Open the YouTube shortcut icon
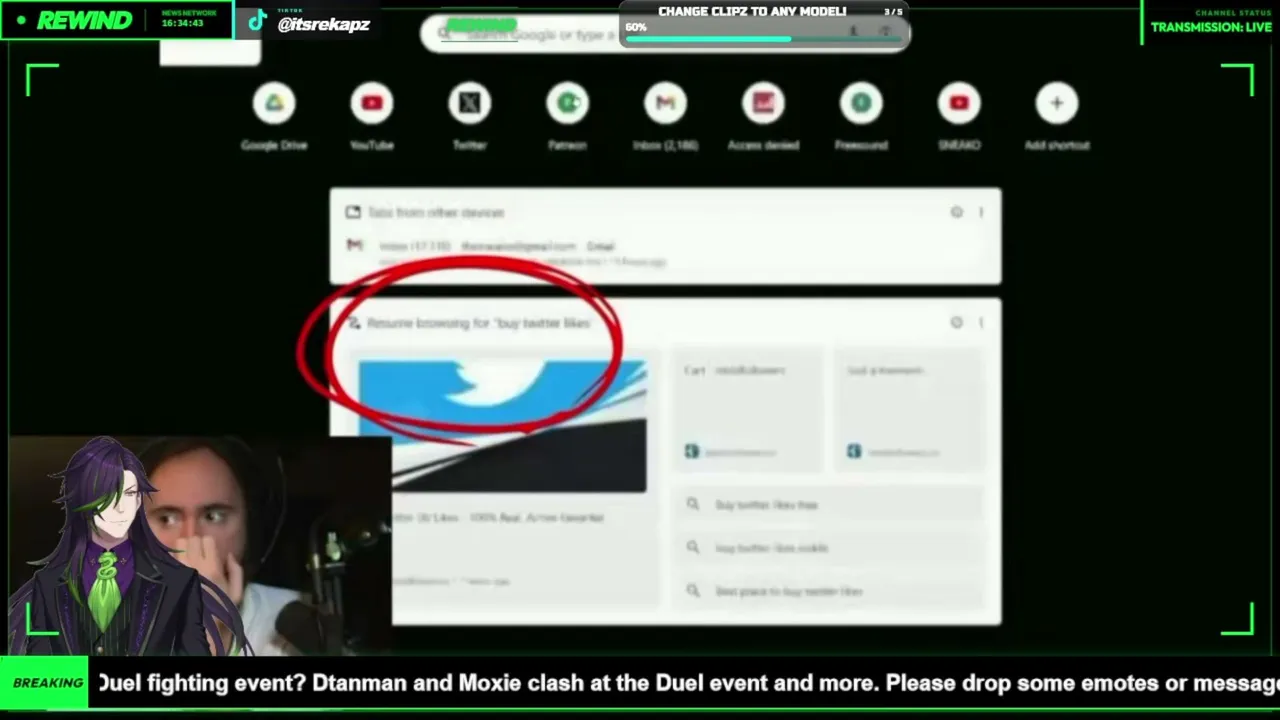1280x720 pixels. (x=372, y=103)
